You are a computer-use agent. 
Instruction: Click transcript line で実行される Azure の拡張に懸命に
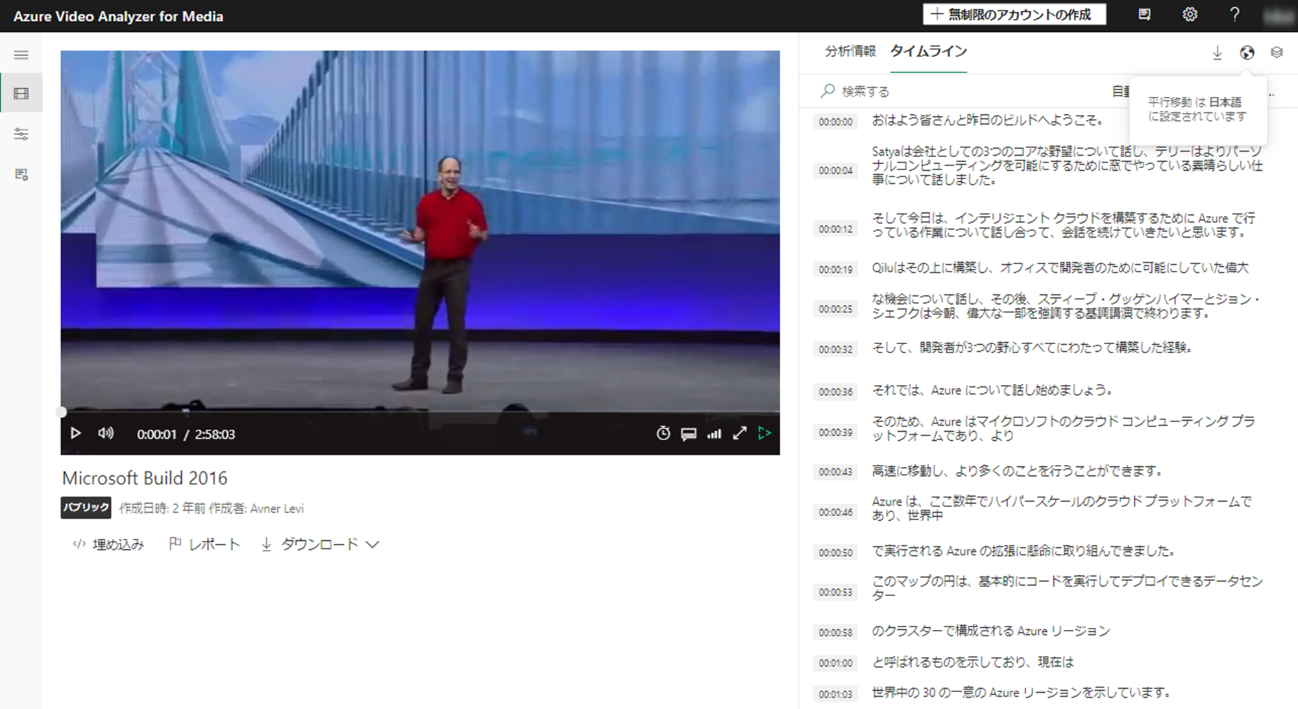1023,551
